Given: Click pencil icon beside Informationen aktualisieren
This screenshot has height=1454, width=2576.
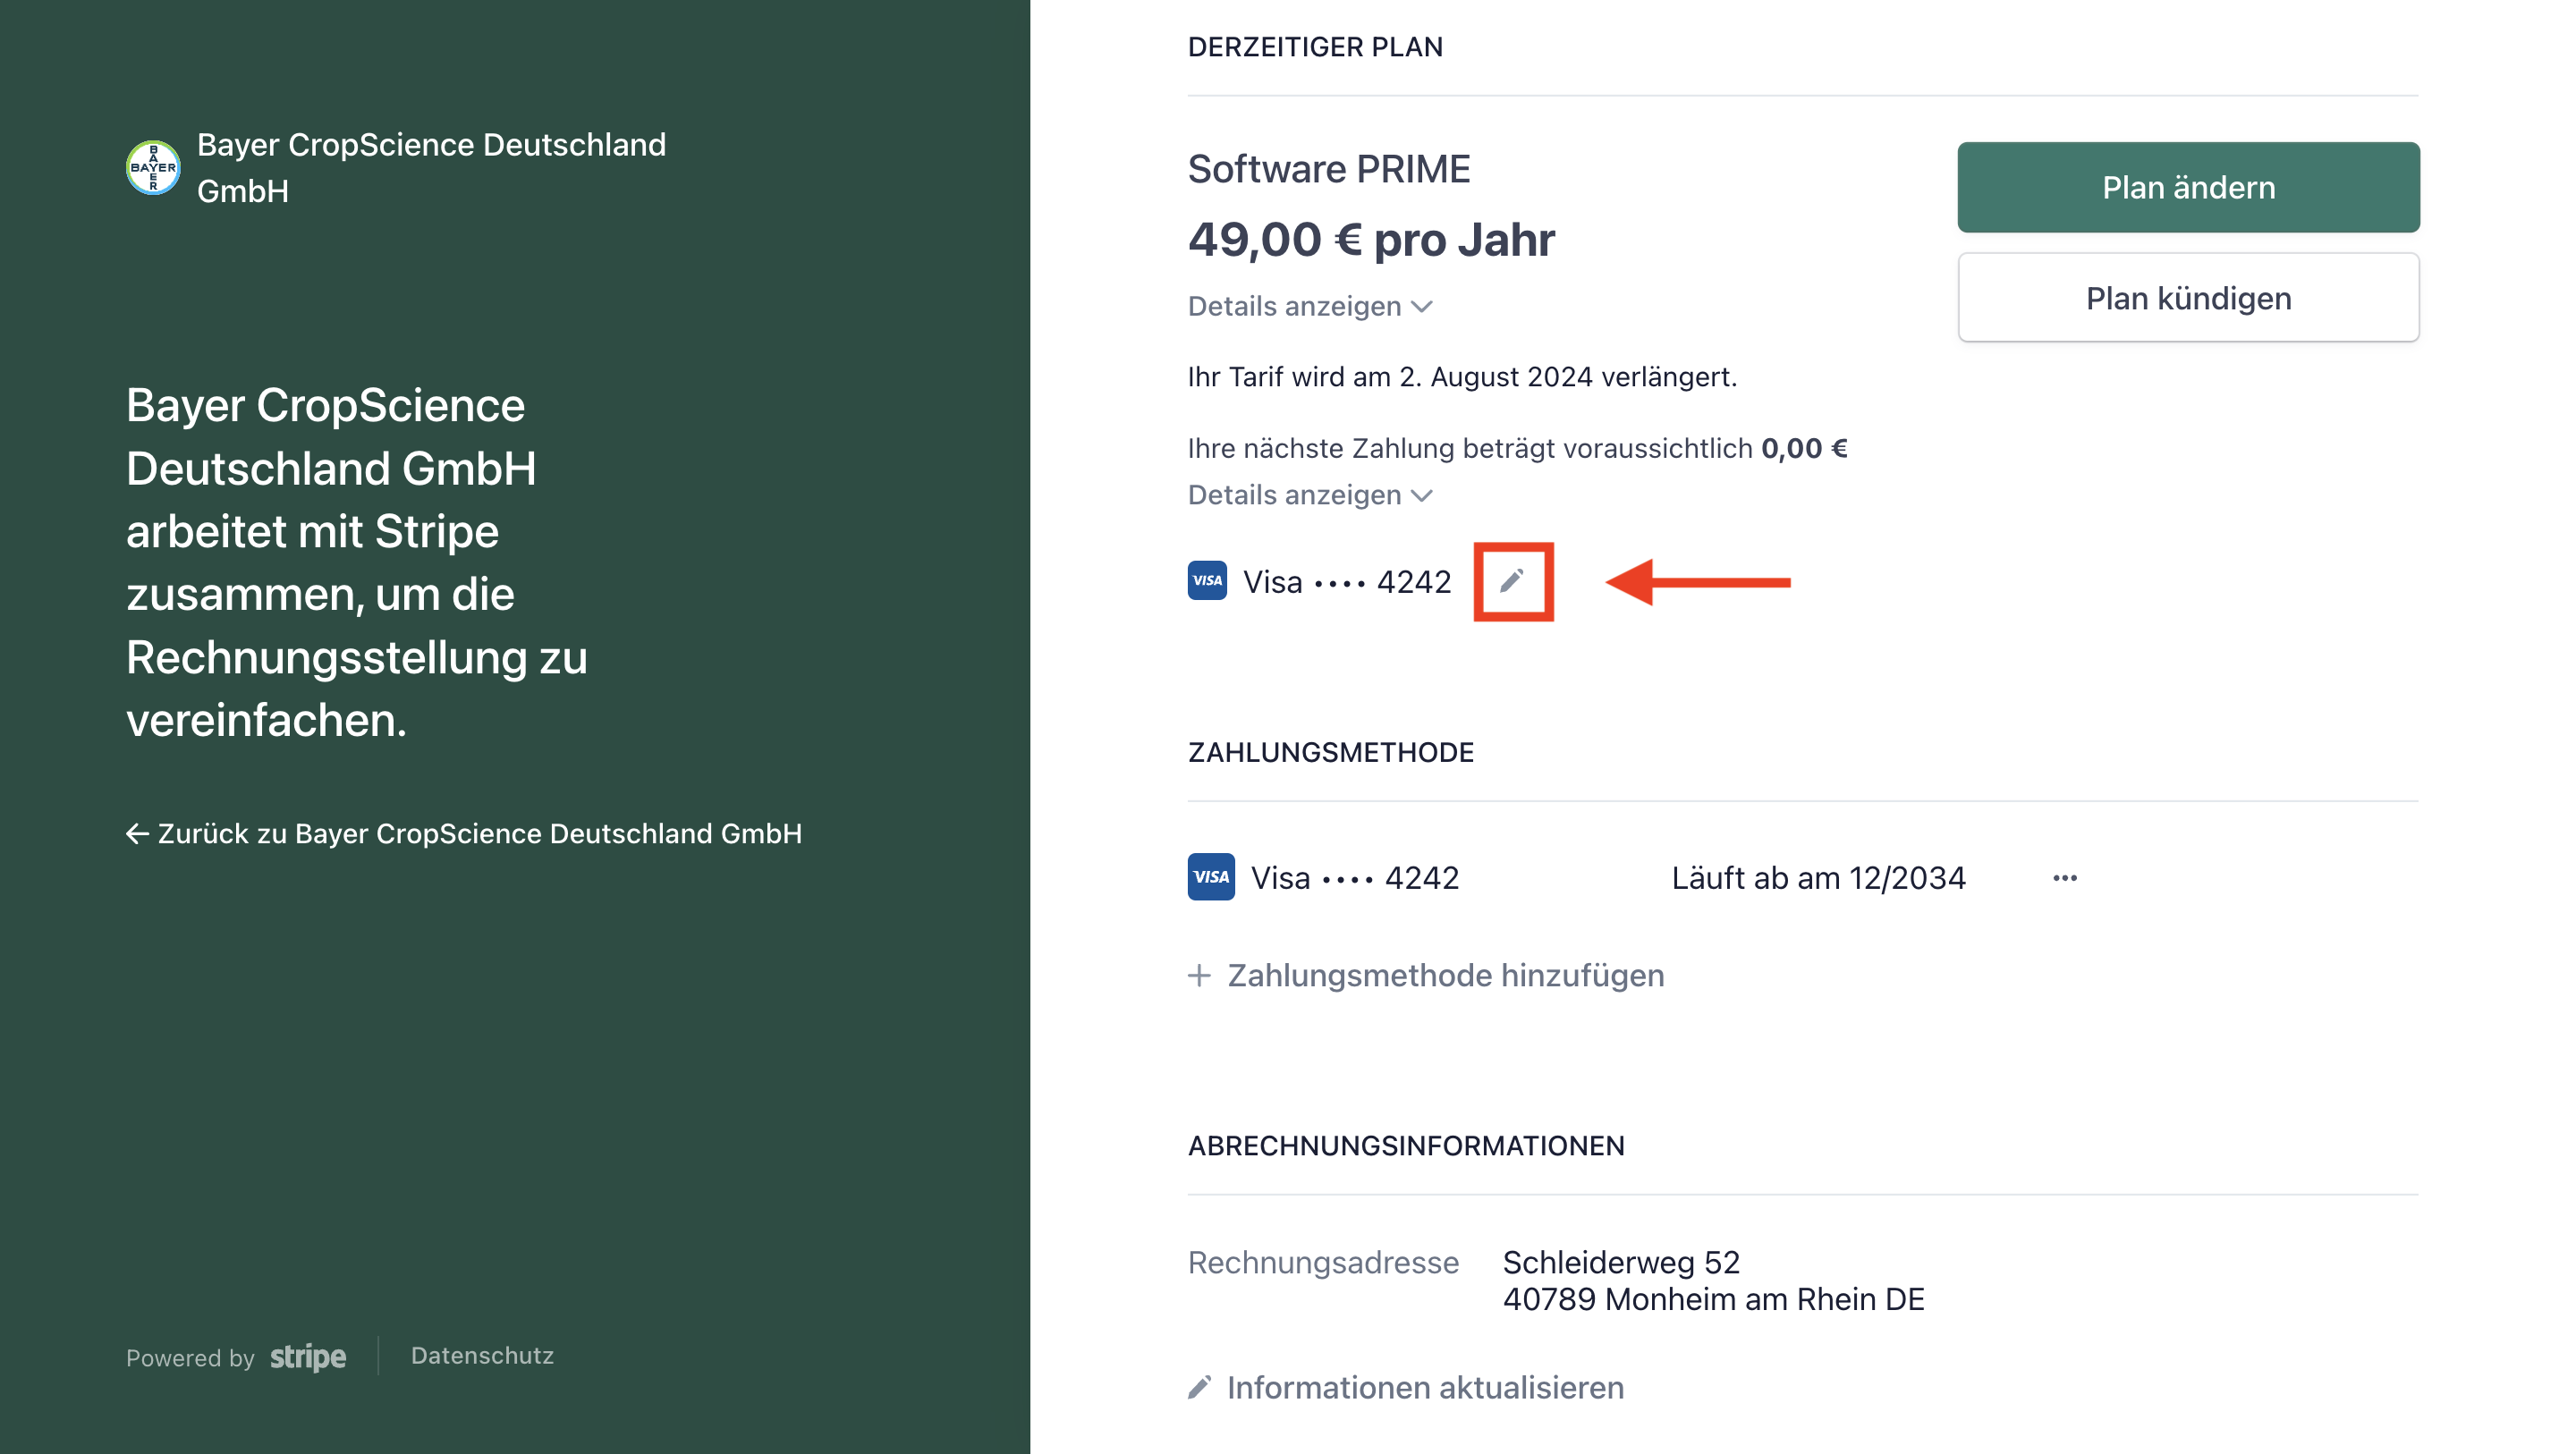Looking at the screenshot, I should point(1199,1387).
